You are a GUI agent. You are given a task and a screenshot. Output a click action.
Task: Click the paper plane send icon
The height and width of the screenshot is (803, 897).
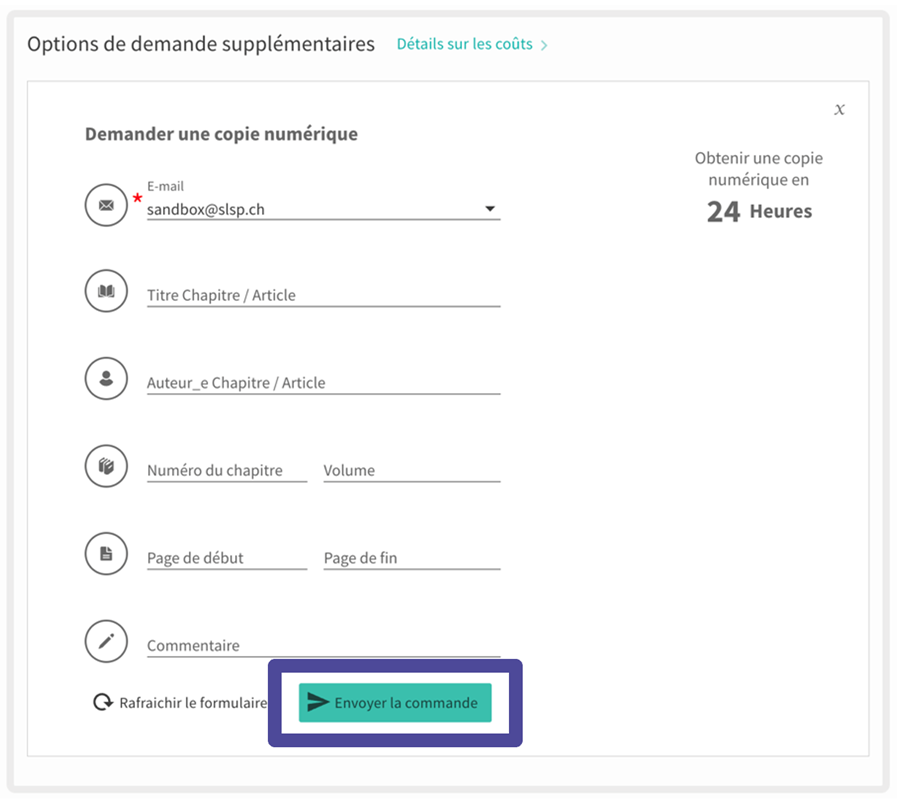318,703
